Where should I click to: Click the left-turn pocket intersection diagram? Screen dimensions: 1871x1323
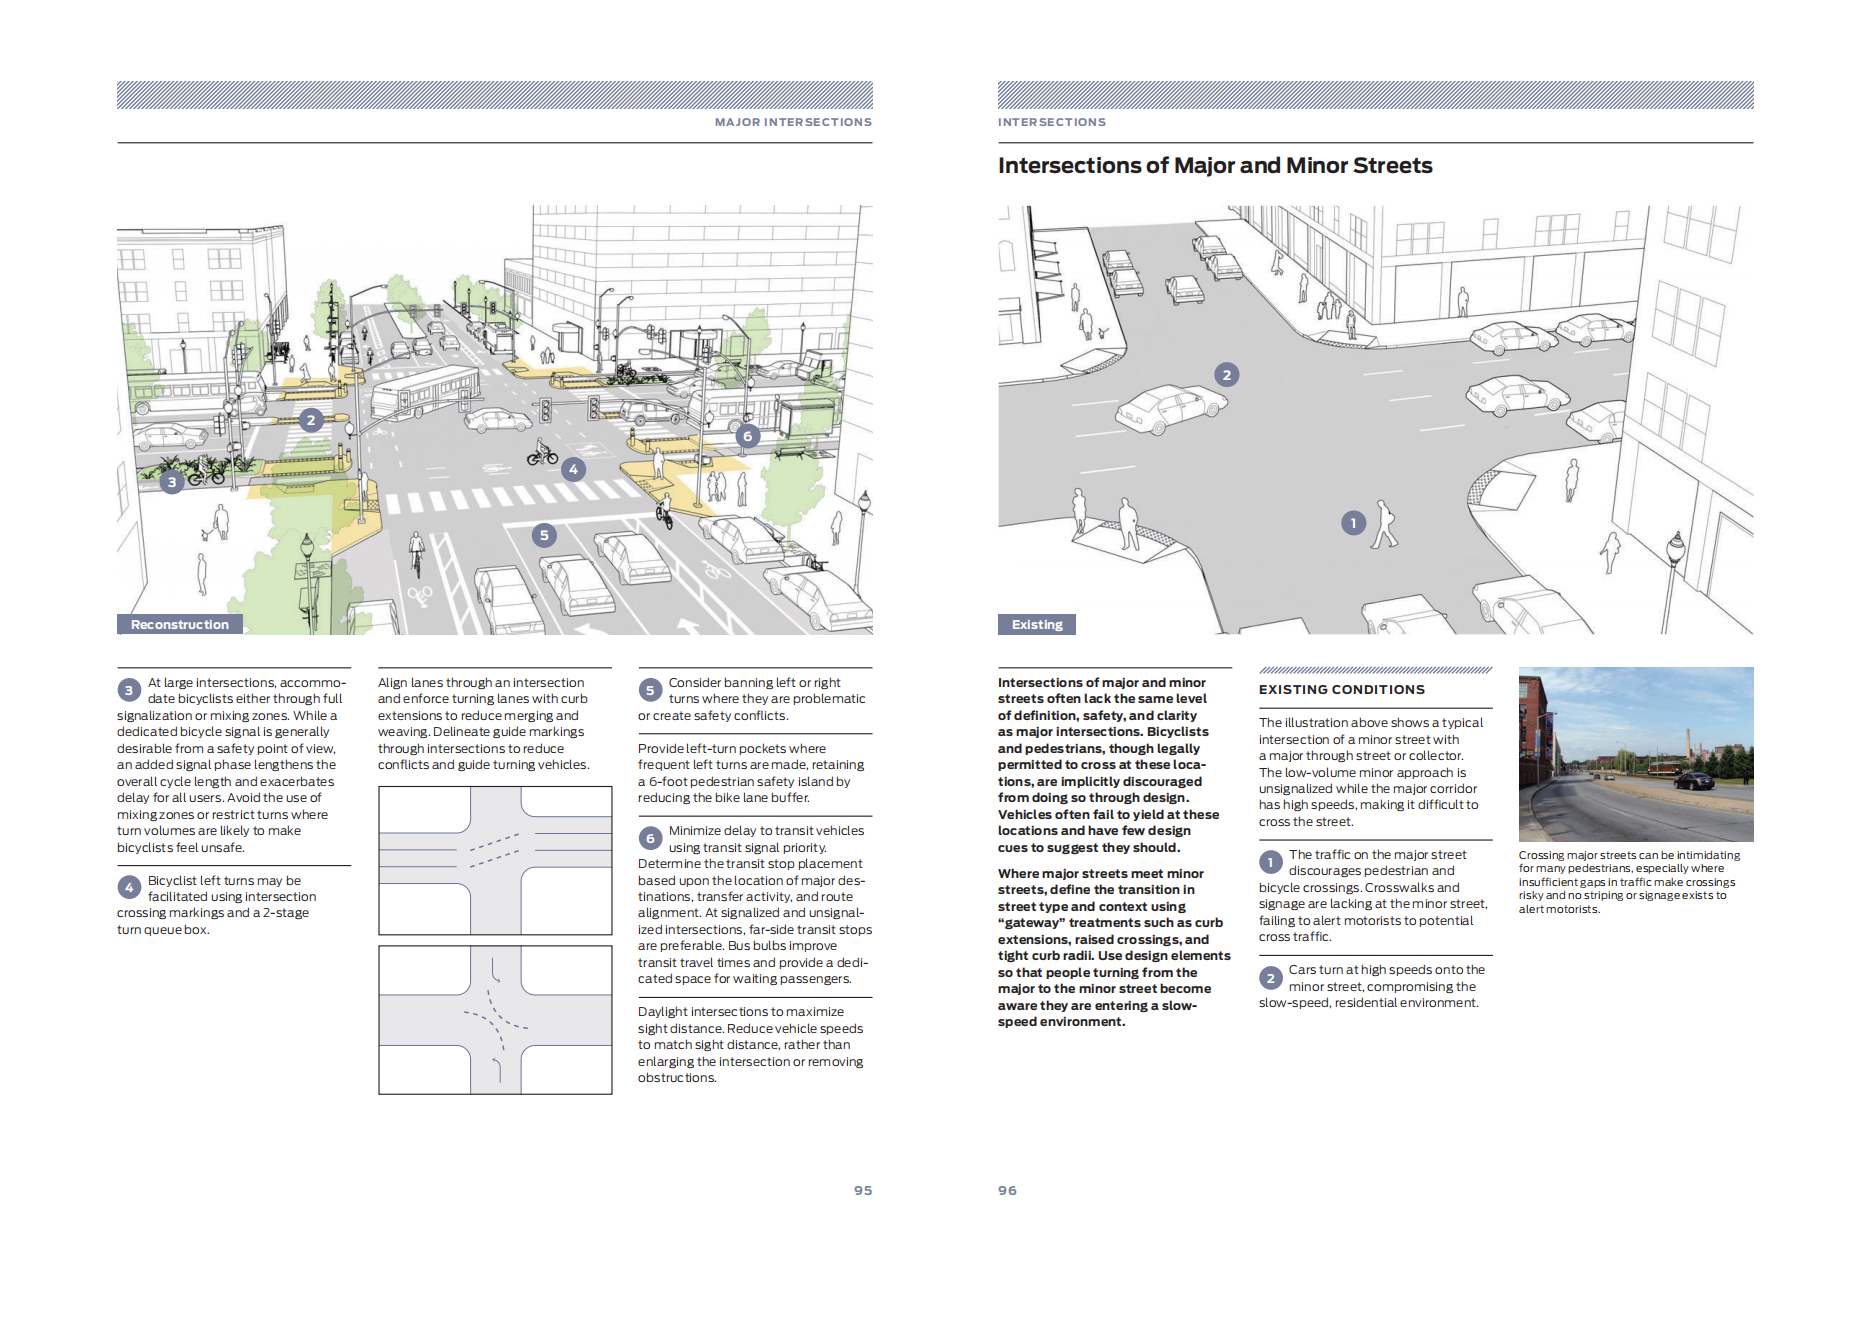pos(495,1020)
